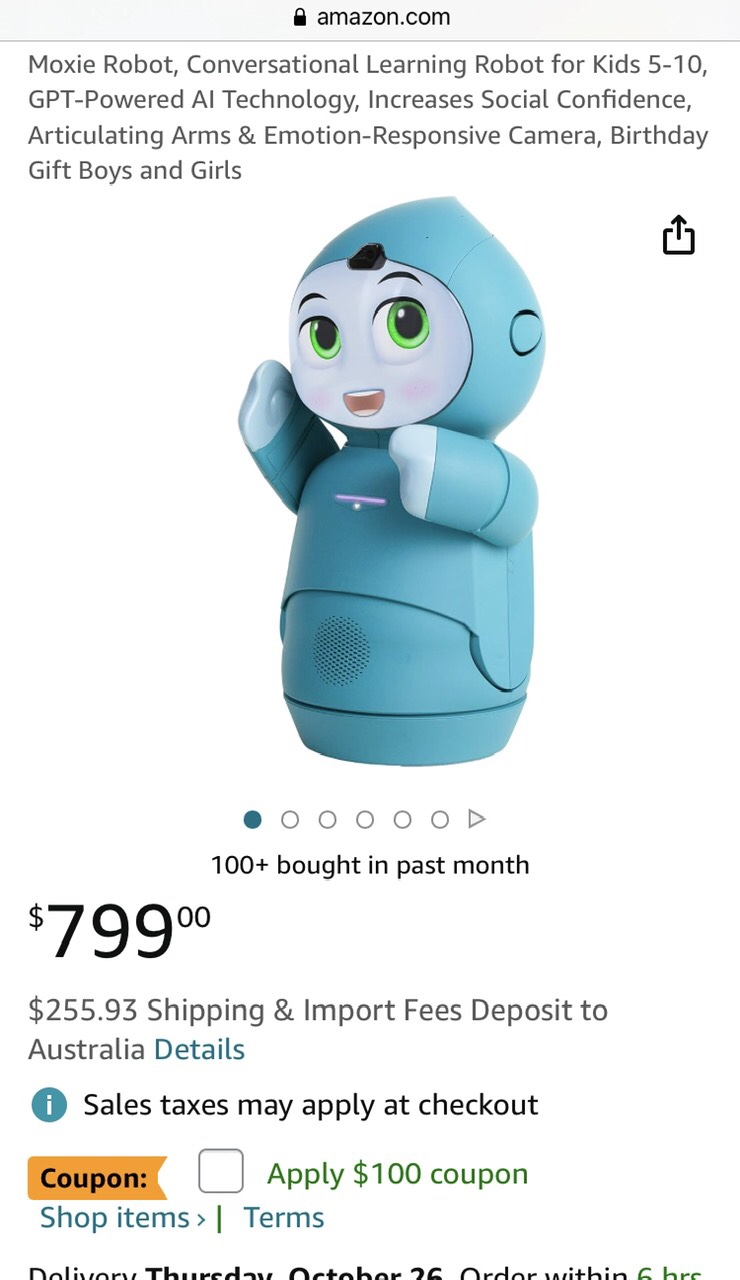Tap the info icon beside sales taxes notice
Screen dimensions: 740x1280
[48, 1105]
